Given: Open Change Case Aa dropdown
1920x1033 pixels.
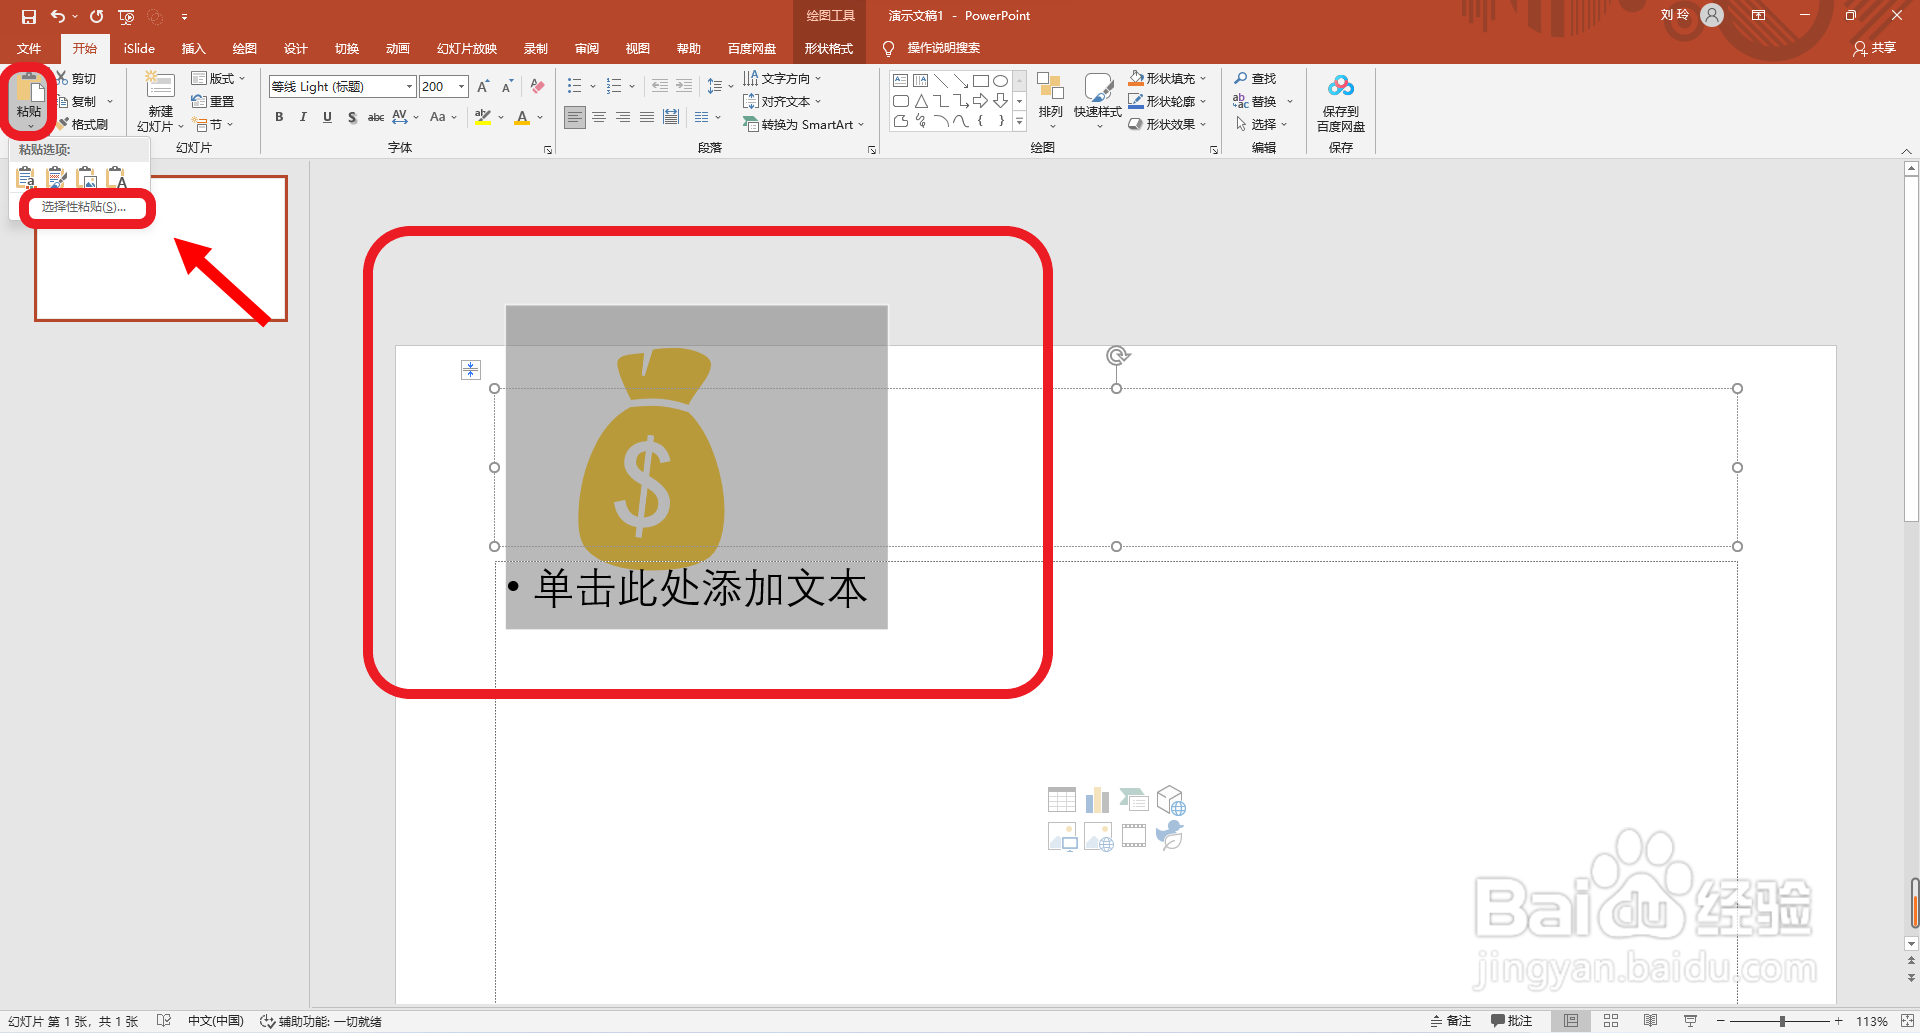Looking at the screenshot, I should (443, 117).
